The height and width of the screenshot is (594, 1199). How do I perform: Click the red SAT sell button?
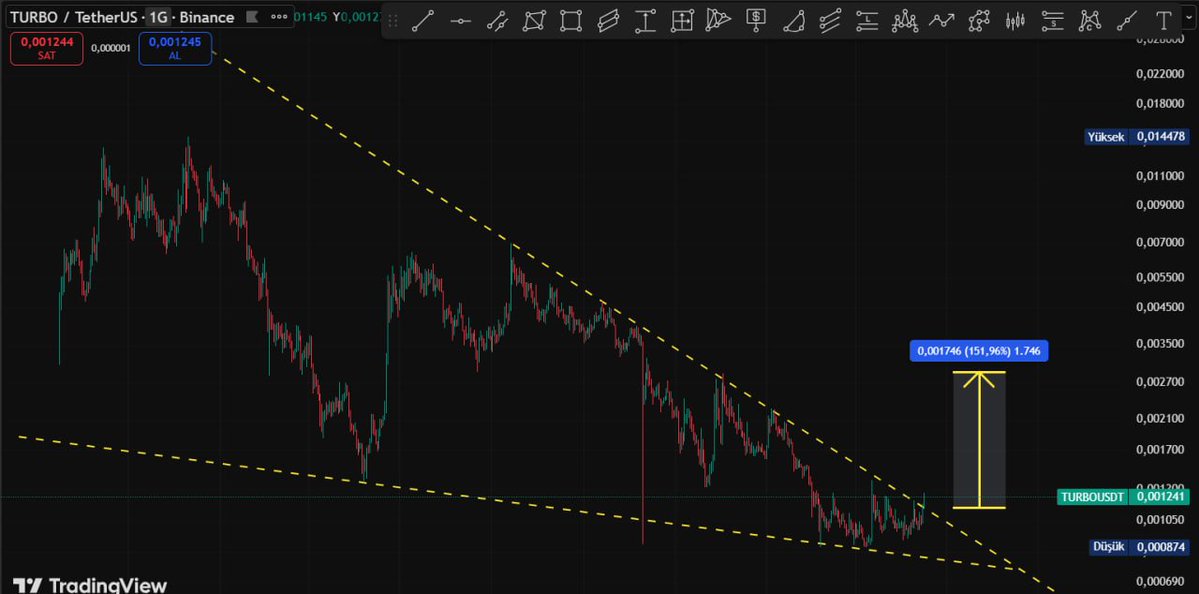click(x=45, y=45)
